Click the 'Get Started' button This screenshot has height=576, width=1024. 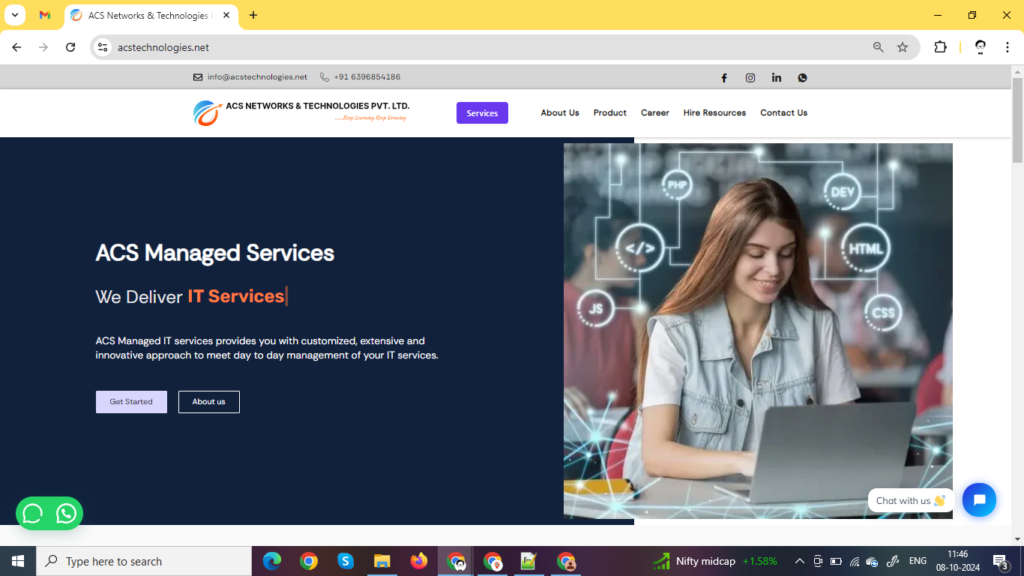point(130,401)
